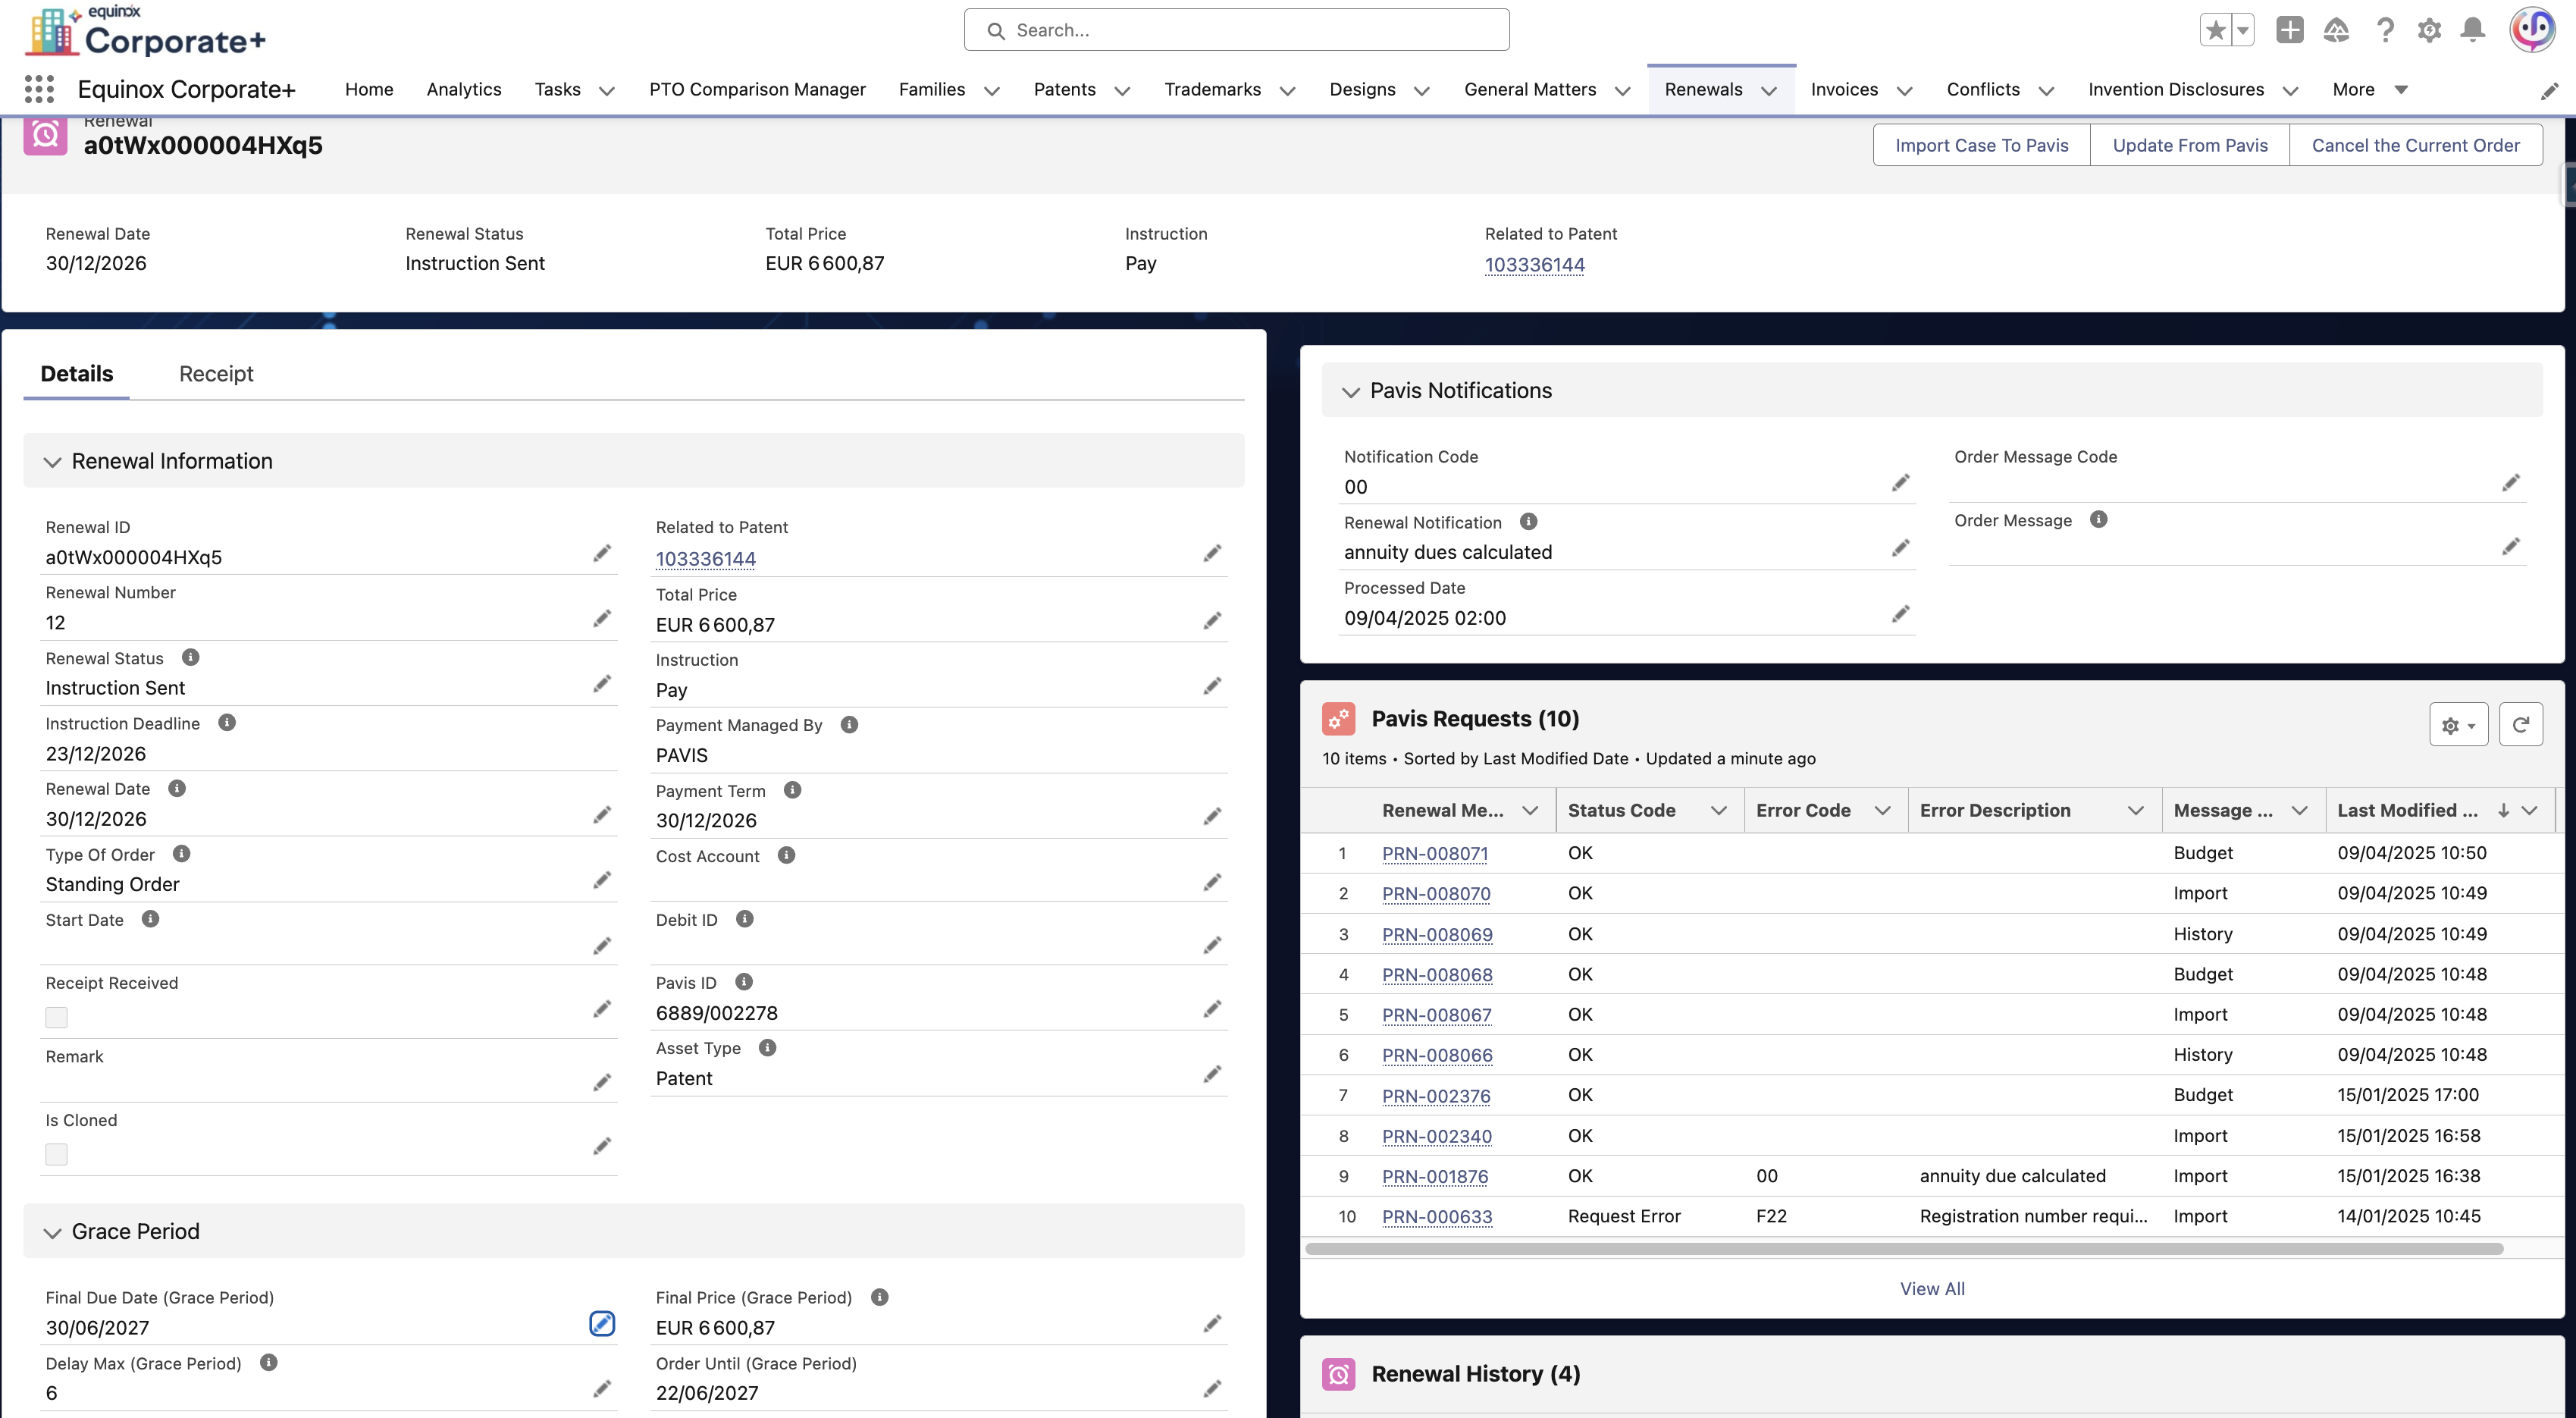Collapse the Renewal Information section
This screenshot has width=2576, height=1418.
(x=52, y=462)
